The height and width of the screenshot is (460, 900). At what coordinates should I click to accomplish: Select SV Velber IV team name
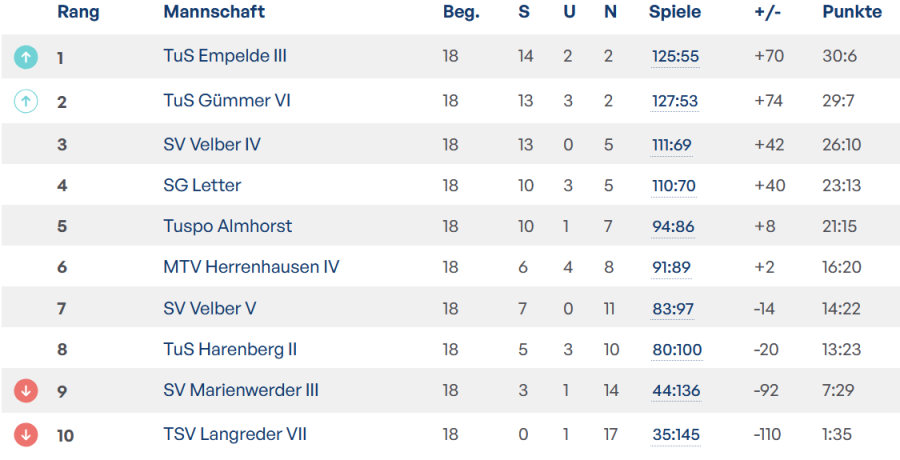coord(212,144)
